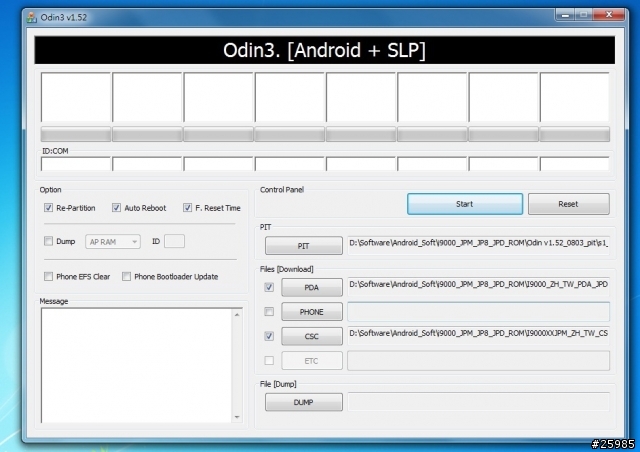Open the AP RAM dropdown
Image resolution: width=640 pixels, height=452 pixels.
[x=113, y=242]
